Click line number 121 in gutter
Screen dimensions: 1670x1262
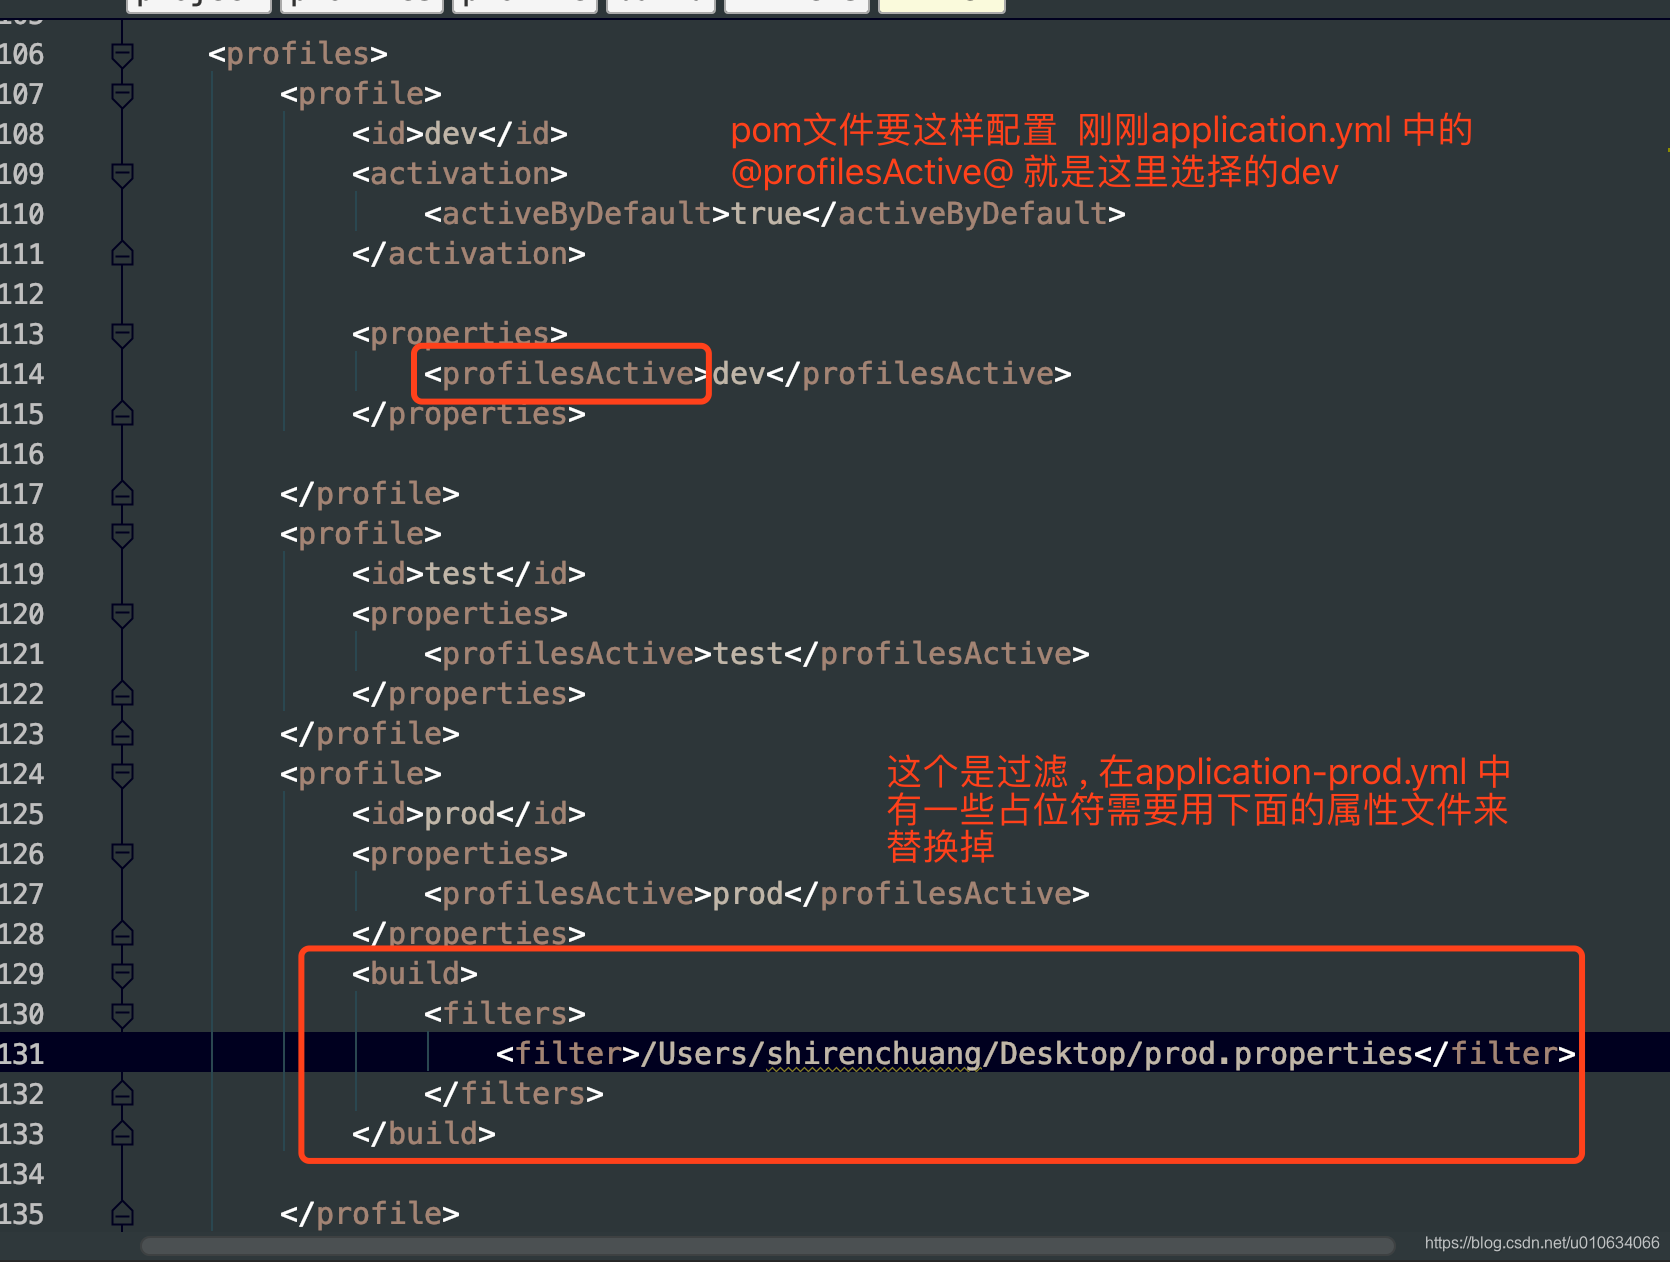click(x=22, y=654)
